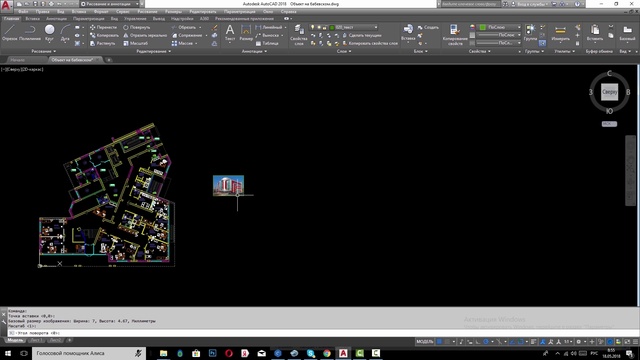This screenshot has width=640, height=360.
Task: Click the Сопряжение fillet tool
Action: click(x=187, y=36)
